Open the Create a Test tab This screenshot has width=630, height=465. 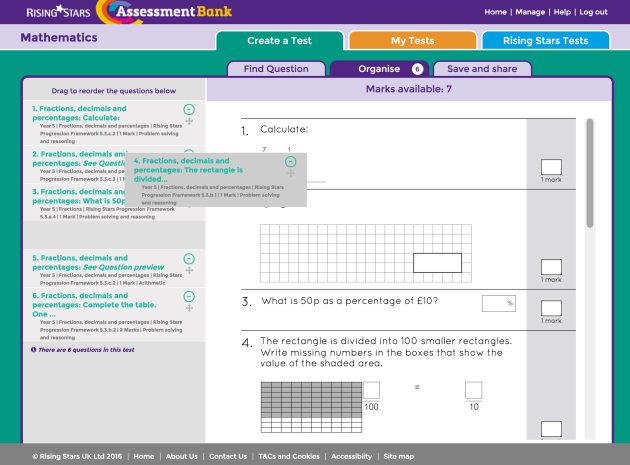click(x=280, y=41)
